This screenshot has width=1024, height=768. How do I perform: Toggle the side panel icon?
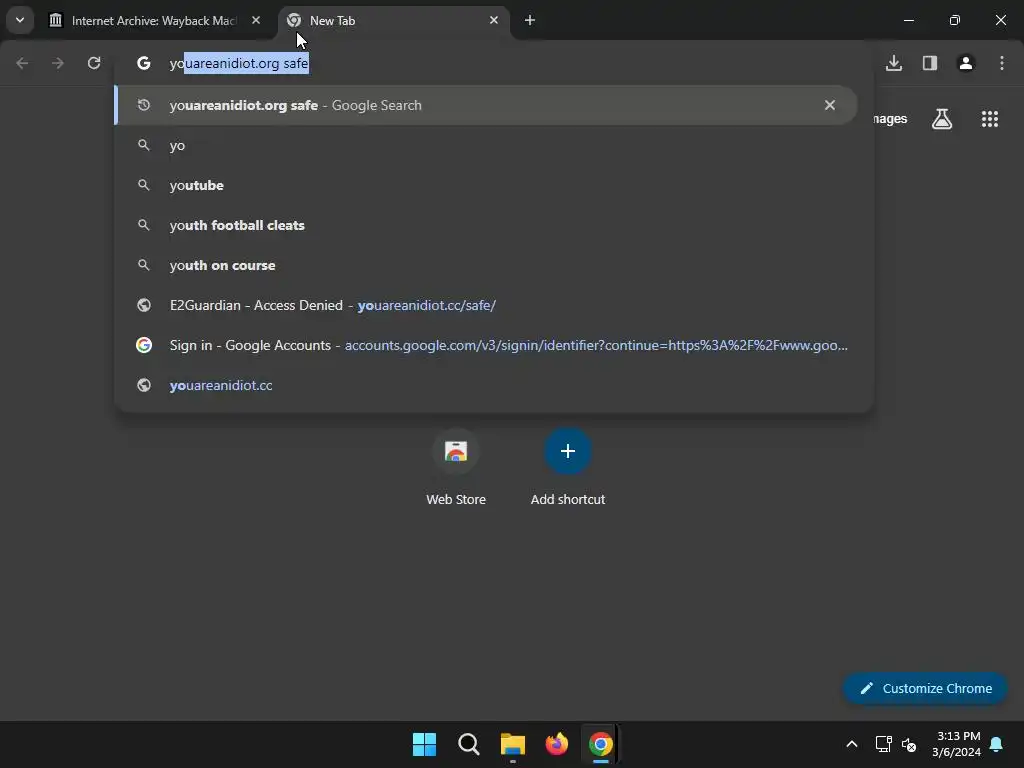[x=930, y=63]
